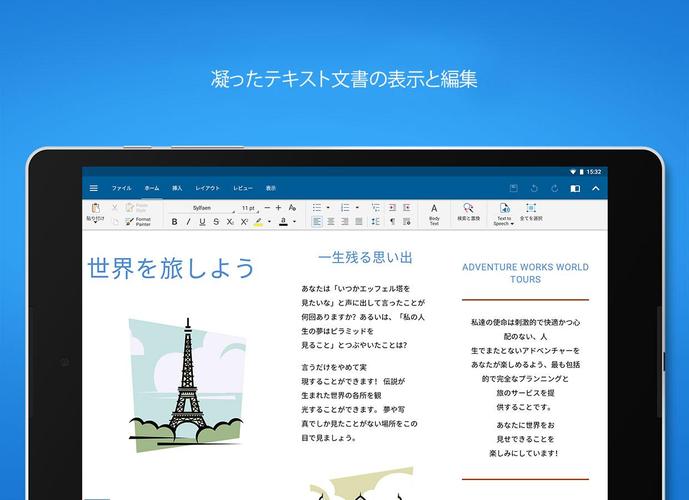
Task: Click the 世界を旅しよう heading
Action: [171, 268]
